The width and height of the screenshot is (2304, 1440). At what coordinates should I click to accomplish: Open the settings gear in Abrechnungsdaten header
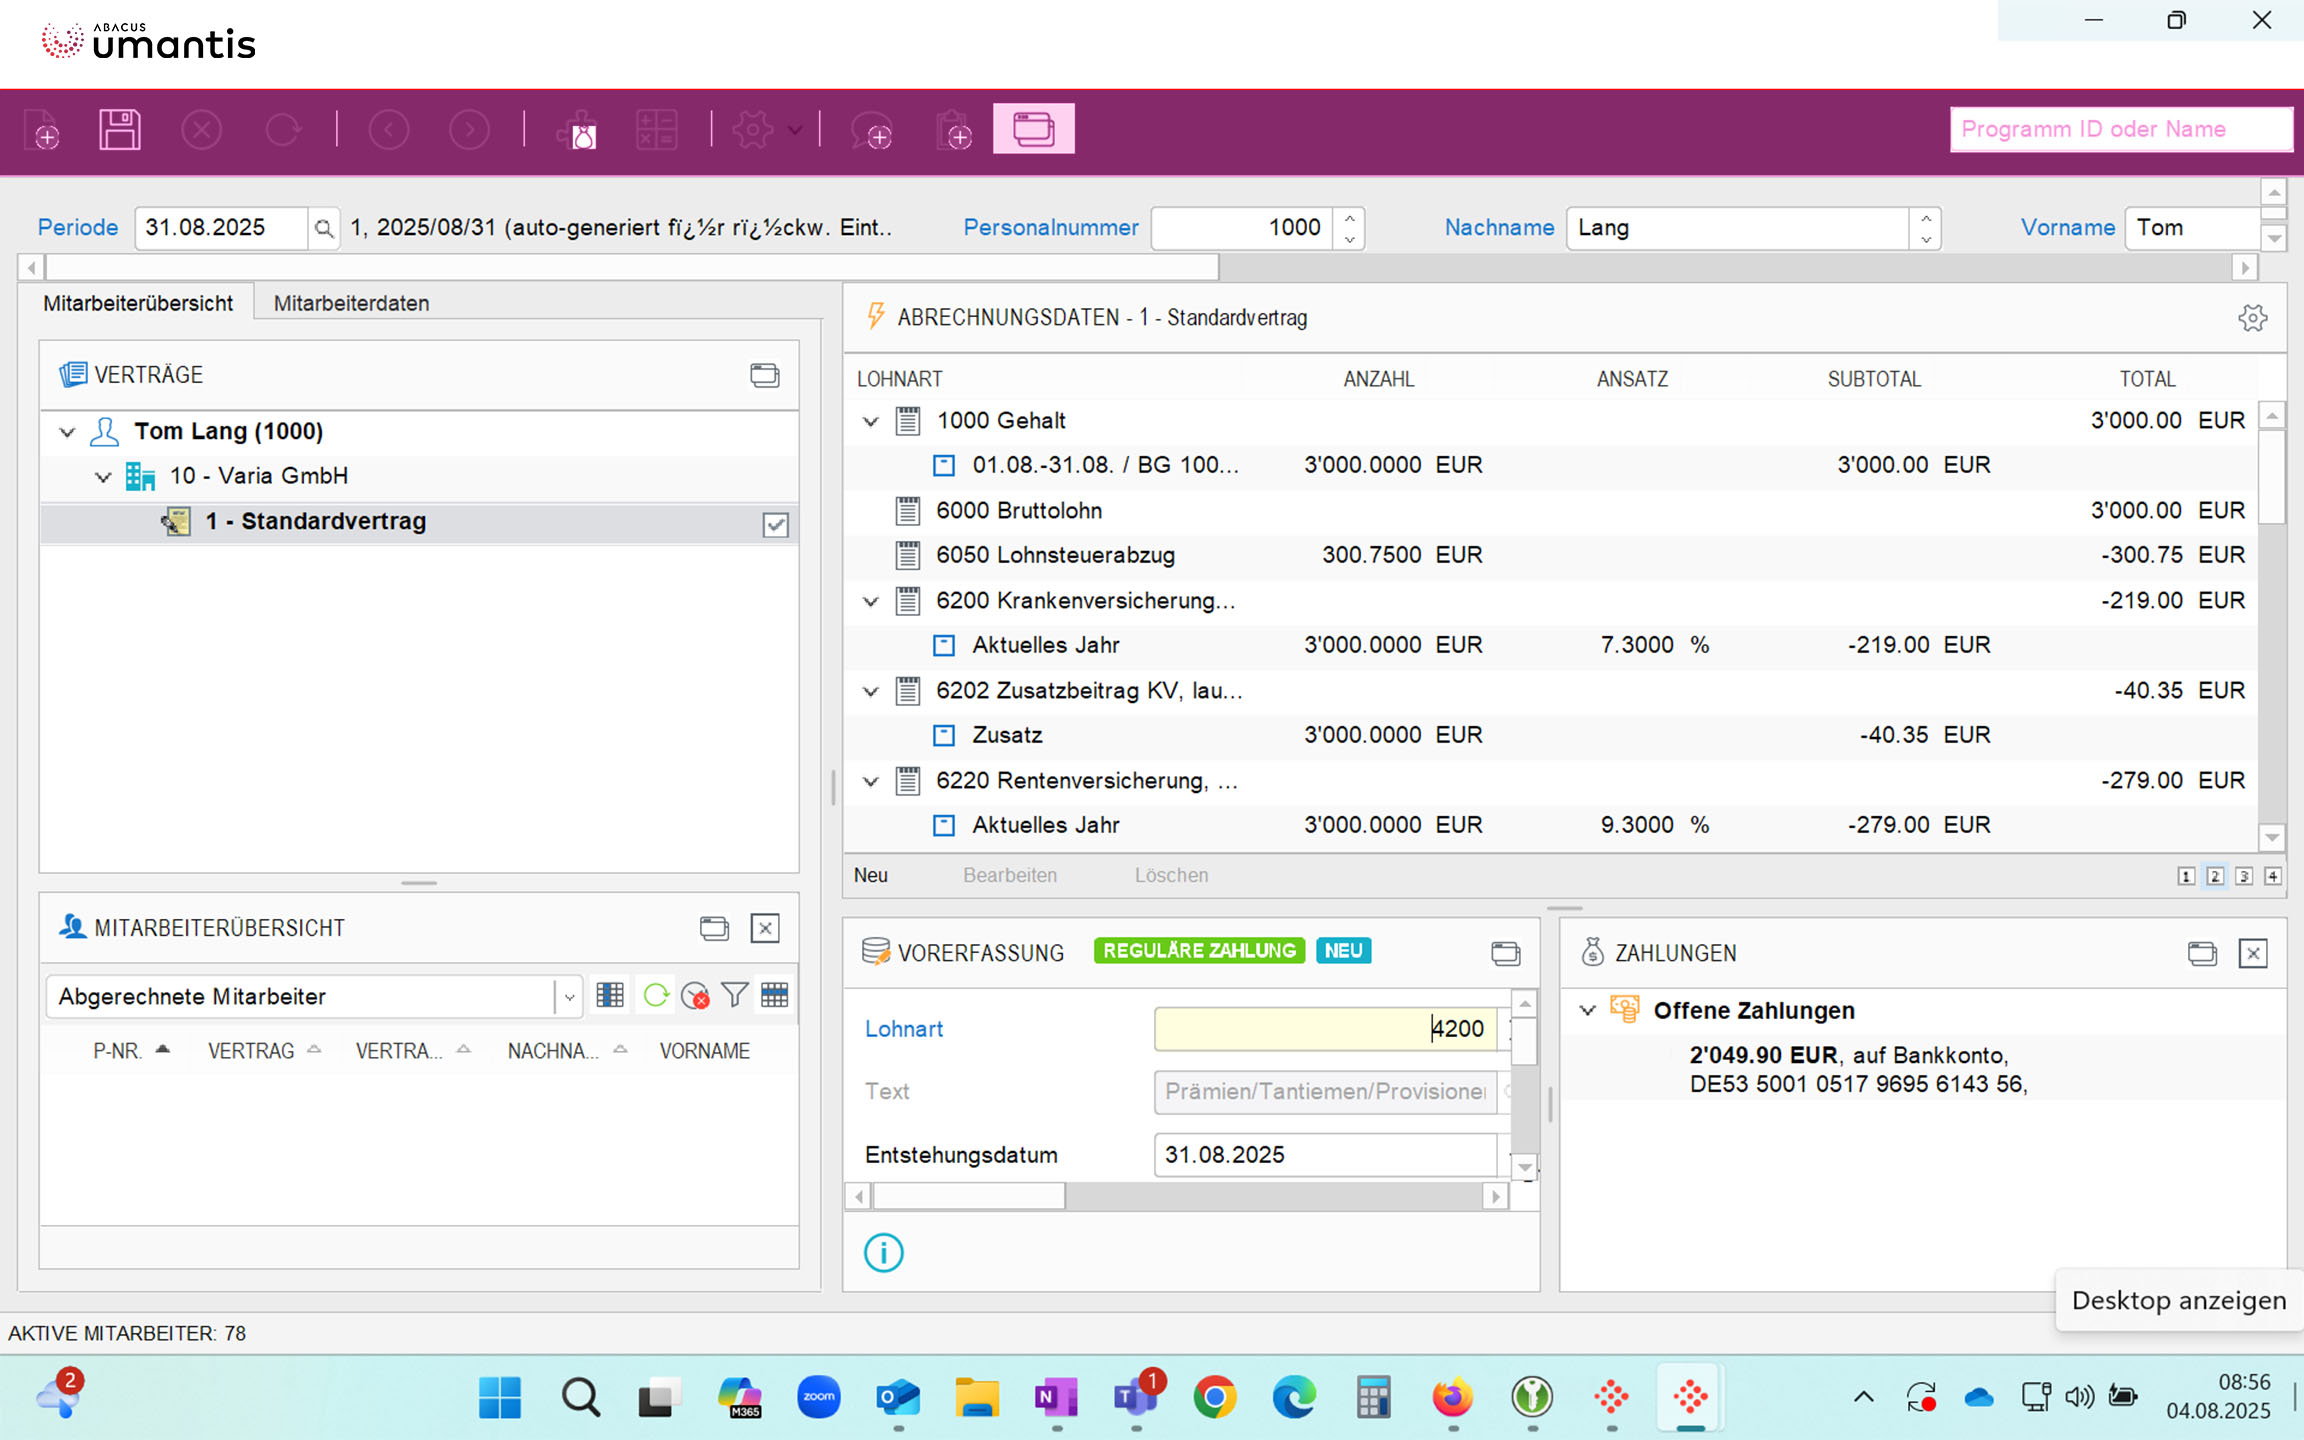click(2252, 318)
